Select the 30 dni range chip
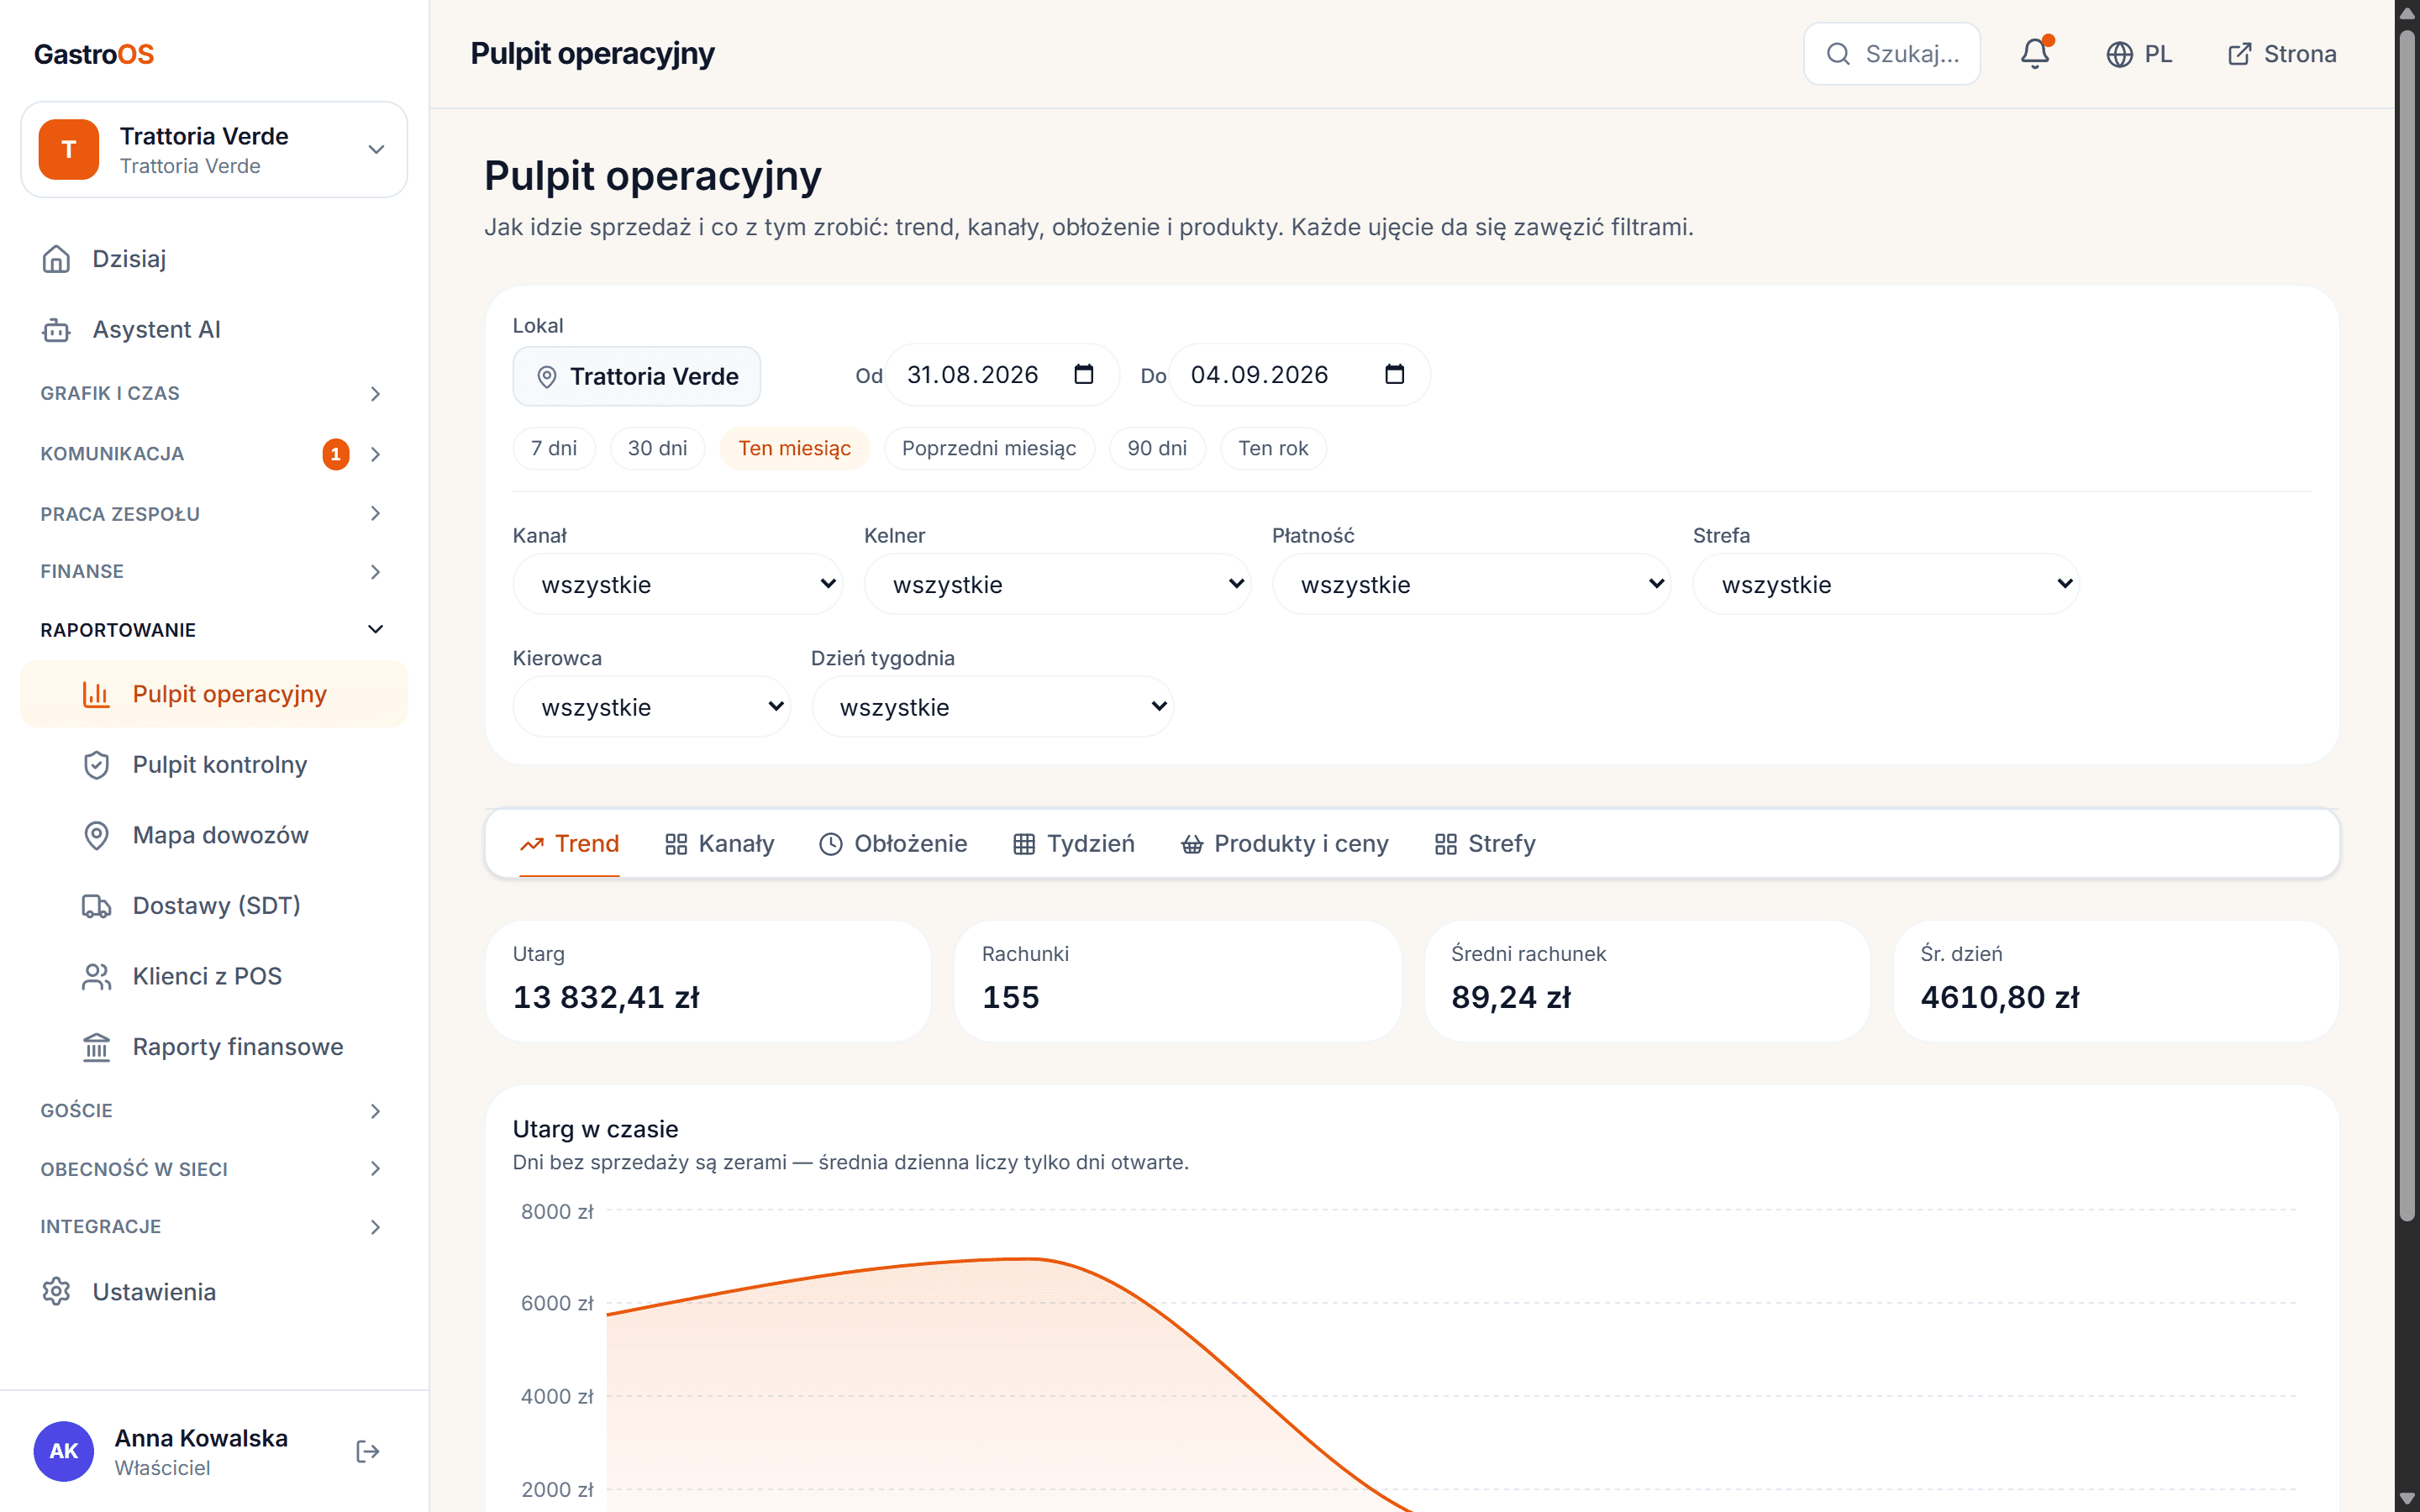The image size is (2420, 1512). tap(657, 448)
